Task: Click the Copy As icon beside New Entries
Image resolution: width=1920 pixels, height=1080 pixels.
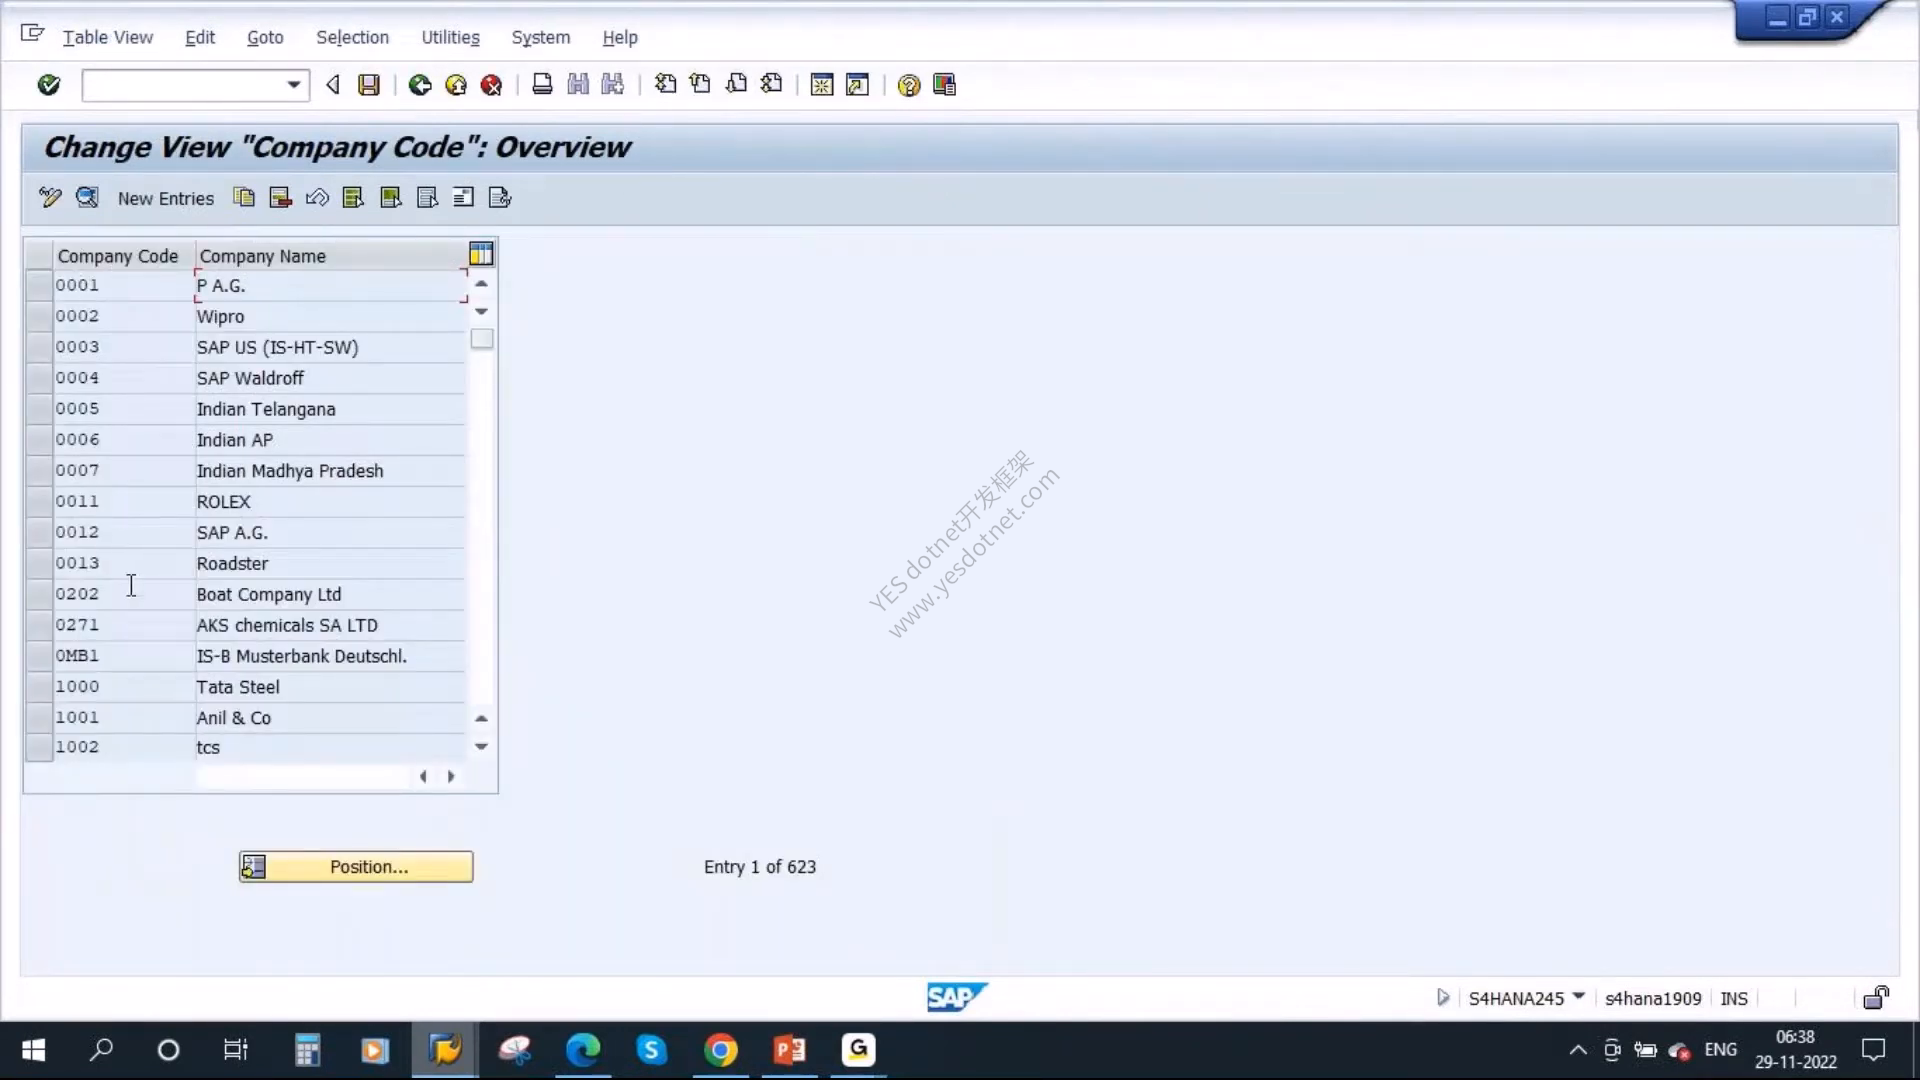Action: 244,197
